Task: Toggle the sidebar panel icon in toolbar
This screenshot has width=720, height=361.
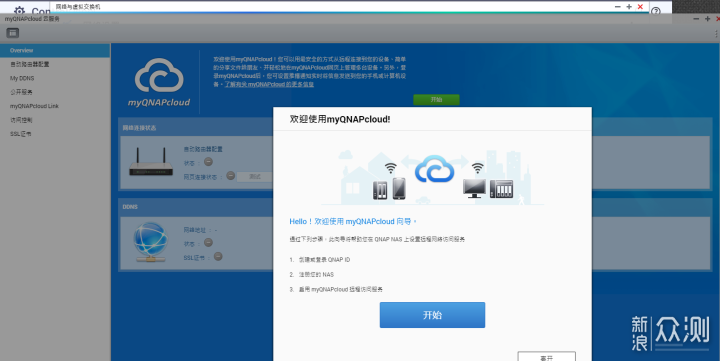Action: coord(13,33)
